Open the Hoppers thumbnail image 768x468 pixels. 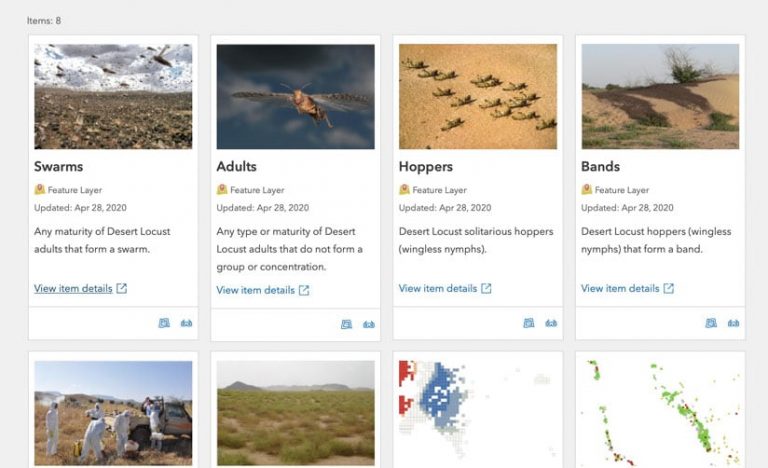(x=478, y=96)
